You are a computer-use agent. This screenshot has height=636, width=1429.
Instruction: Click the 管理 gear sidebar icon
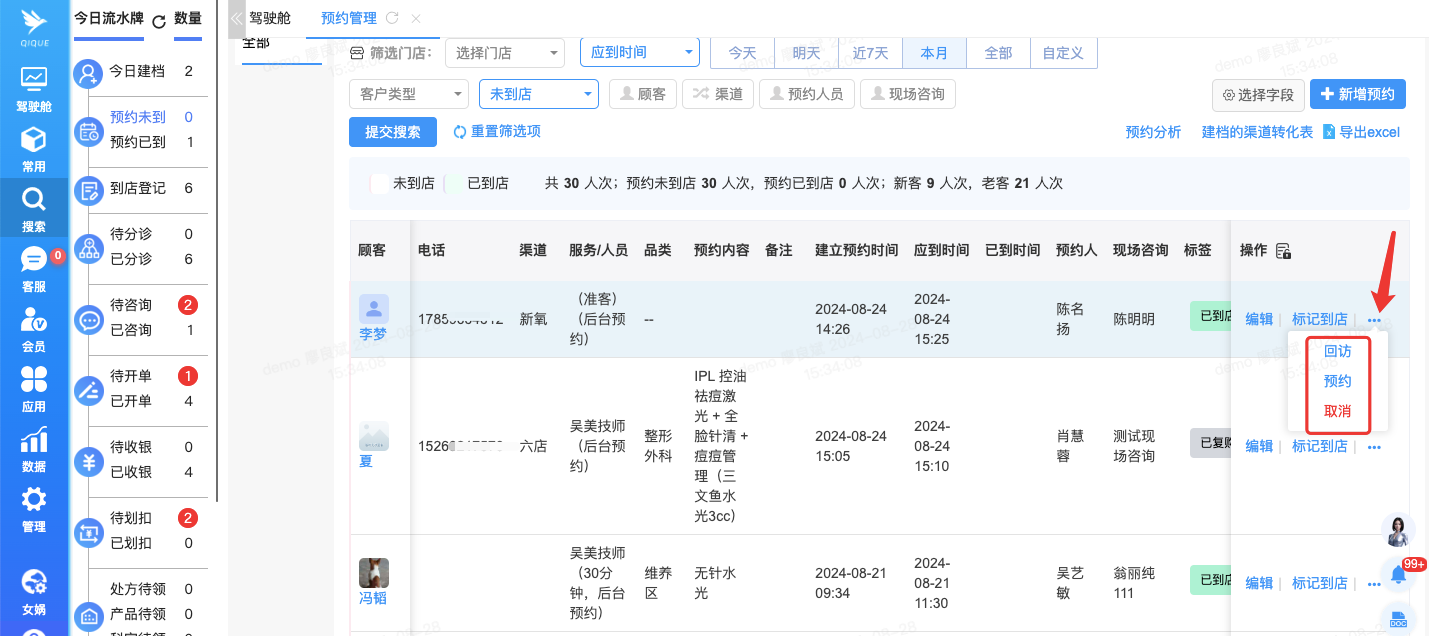[33, 508]
